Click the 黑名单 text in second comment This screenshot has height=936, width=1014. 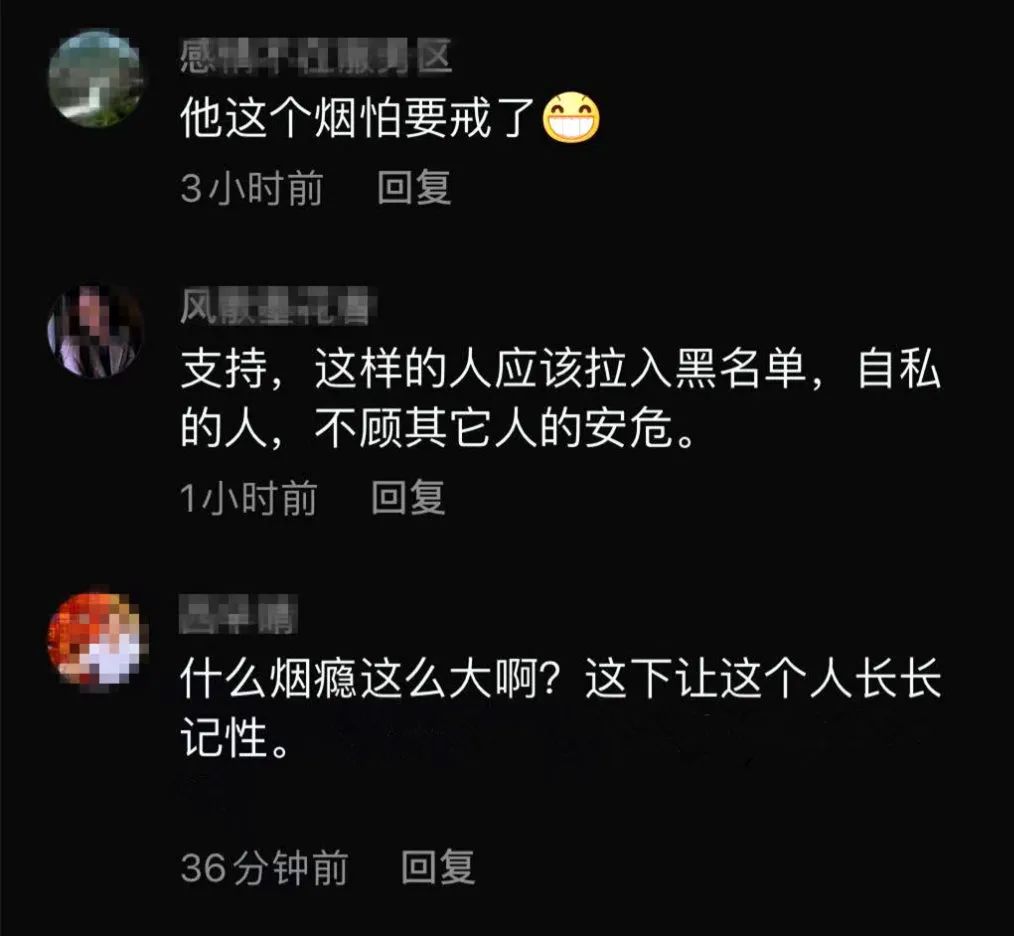[x=741, y=369]
